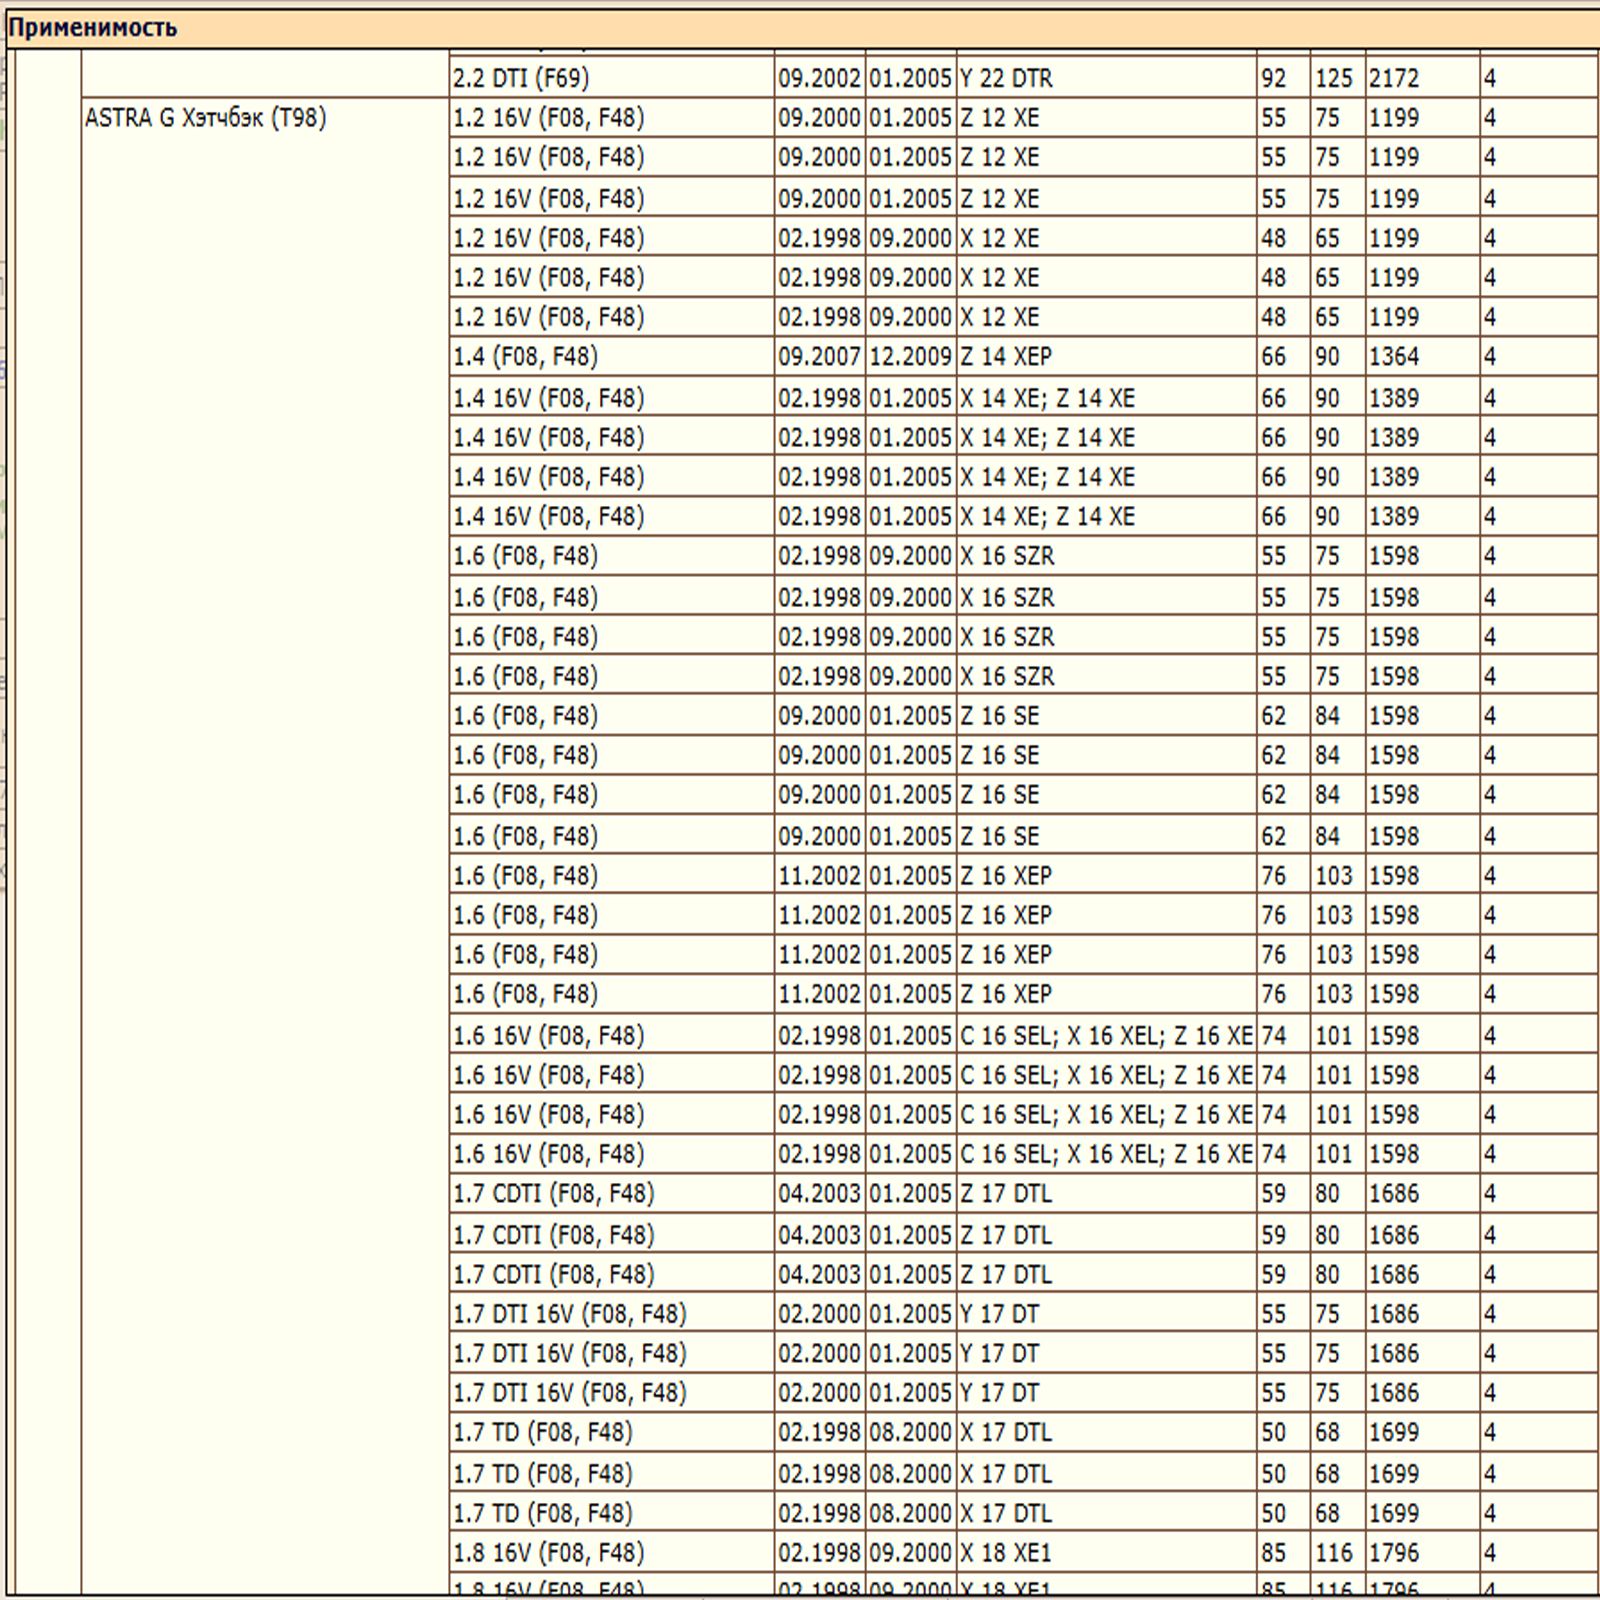Click the first X 14 XE; Z 14 XE cell

tap(1106, 398)
